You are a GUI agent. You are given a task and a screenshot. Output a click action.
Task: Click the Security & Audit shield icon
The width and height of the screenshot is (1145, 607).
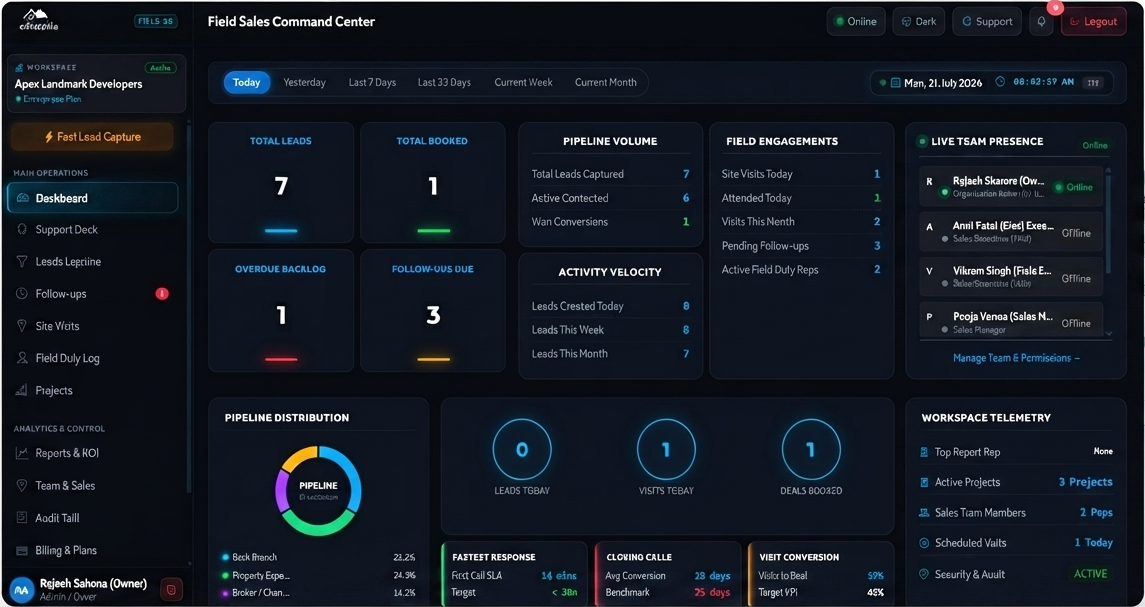click(x=924, y=574)
